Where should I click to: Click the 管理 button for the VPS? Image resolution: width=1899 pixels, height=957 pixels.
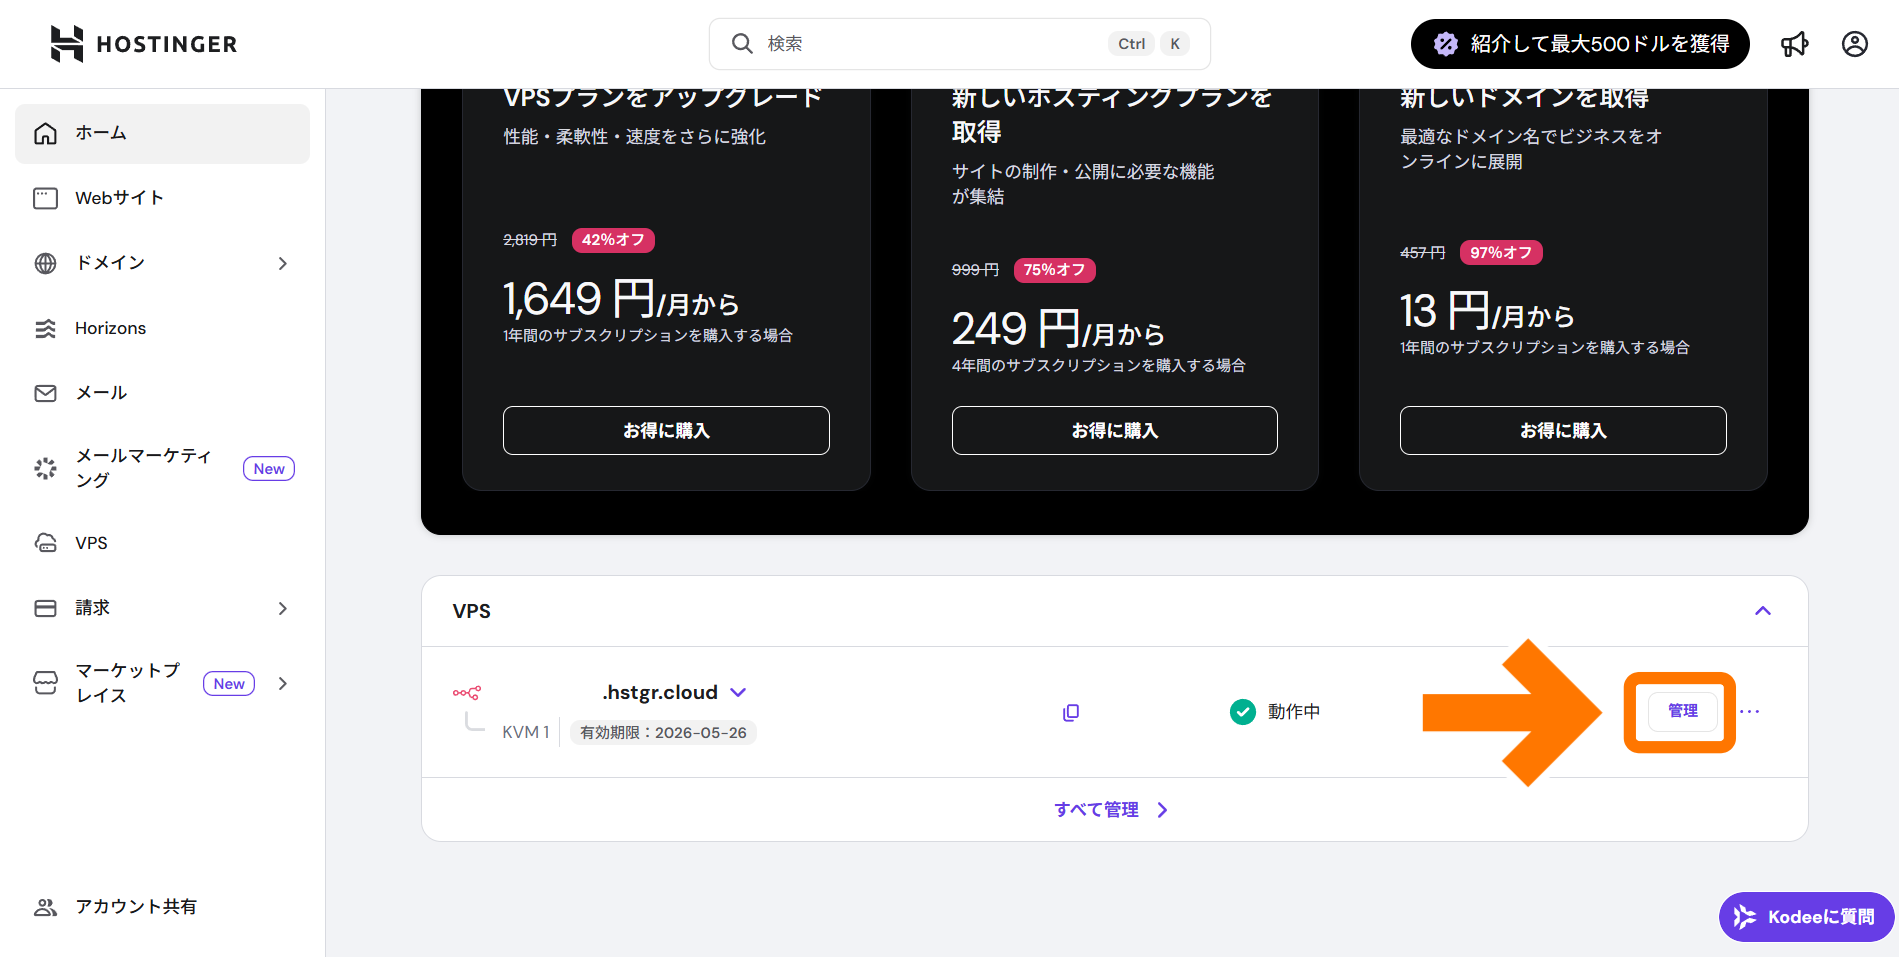[1682, 711]
